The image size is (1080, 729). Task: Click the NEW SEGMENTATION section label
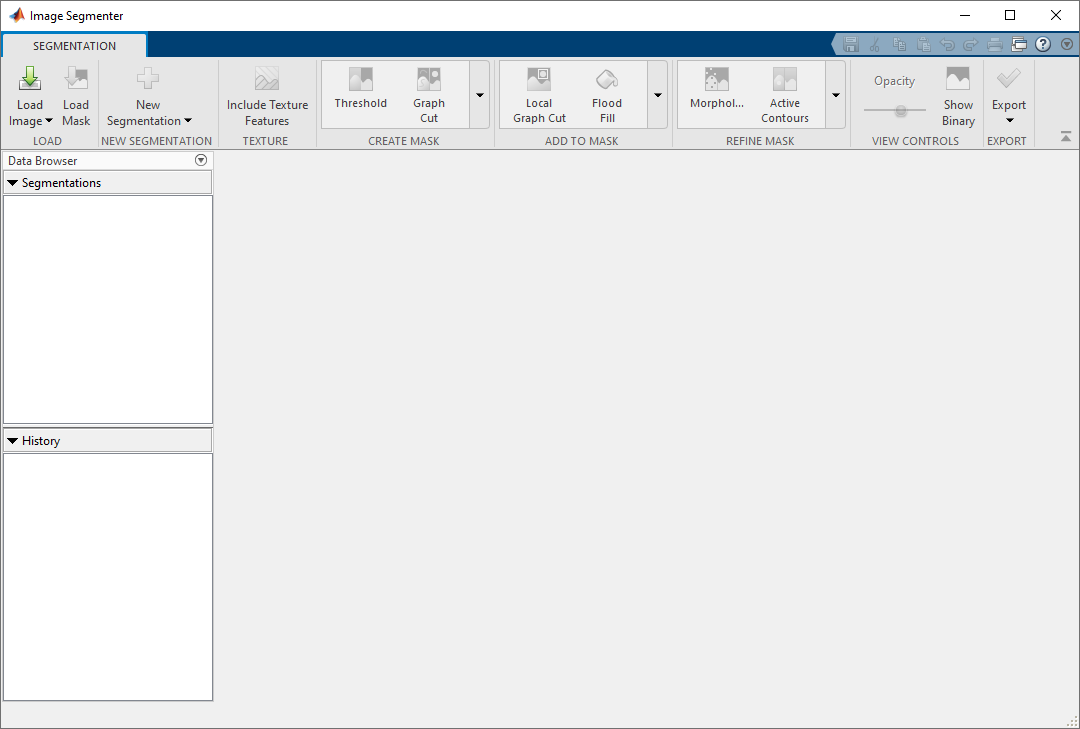[x=156, y=141]
